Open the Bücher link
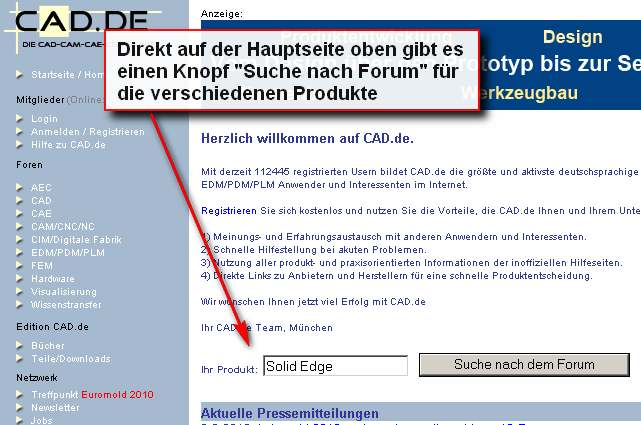Screen dimensions: 641x425 pyautogui.click(x=48, y=346)
